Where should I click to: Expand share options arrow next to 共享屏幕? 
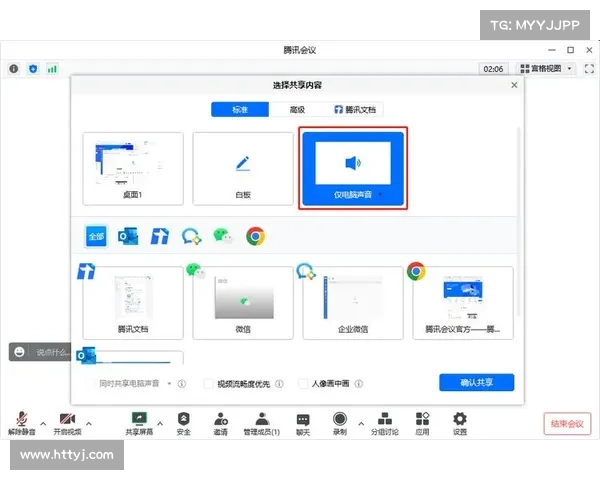(x=160, y=424)
